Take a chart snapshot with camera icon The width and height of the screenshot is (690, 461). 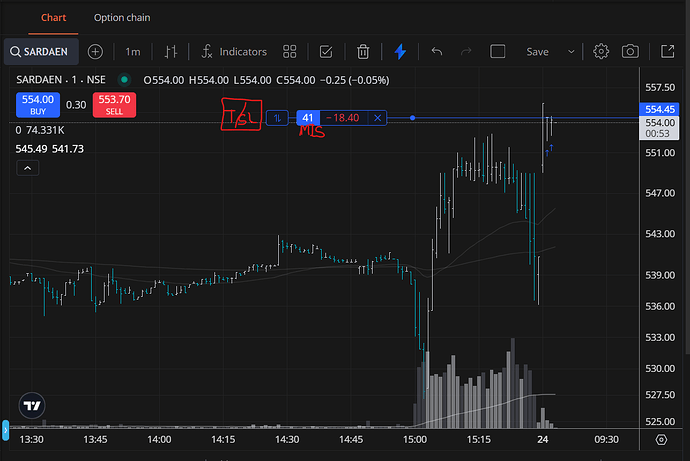click(630, 51)
